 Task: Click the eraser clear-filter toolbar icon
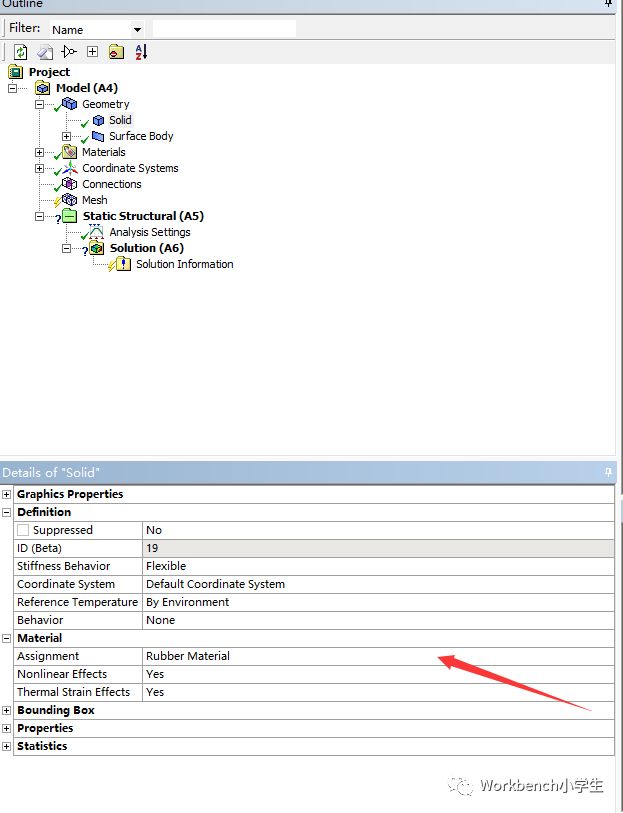tap(45, 52)
